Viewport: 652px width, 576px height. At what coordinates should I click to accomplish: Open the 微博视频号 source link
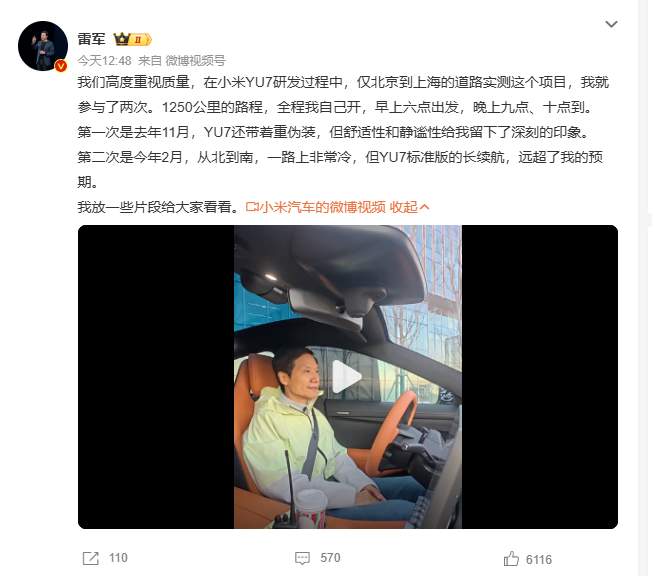point(195,61)
